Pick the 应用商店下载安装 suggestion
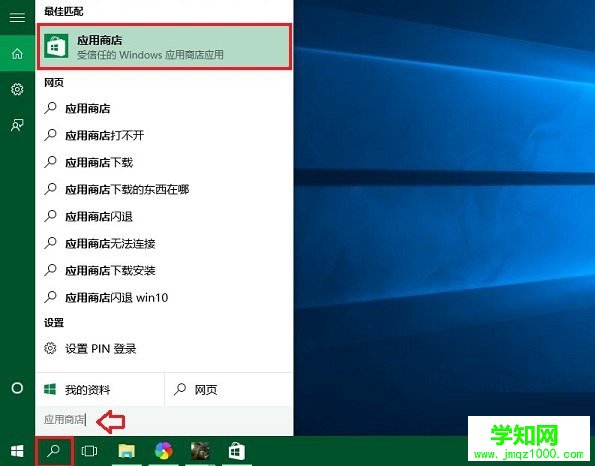 click(x=164, y=270)
